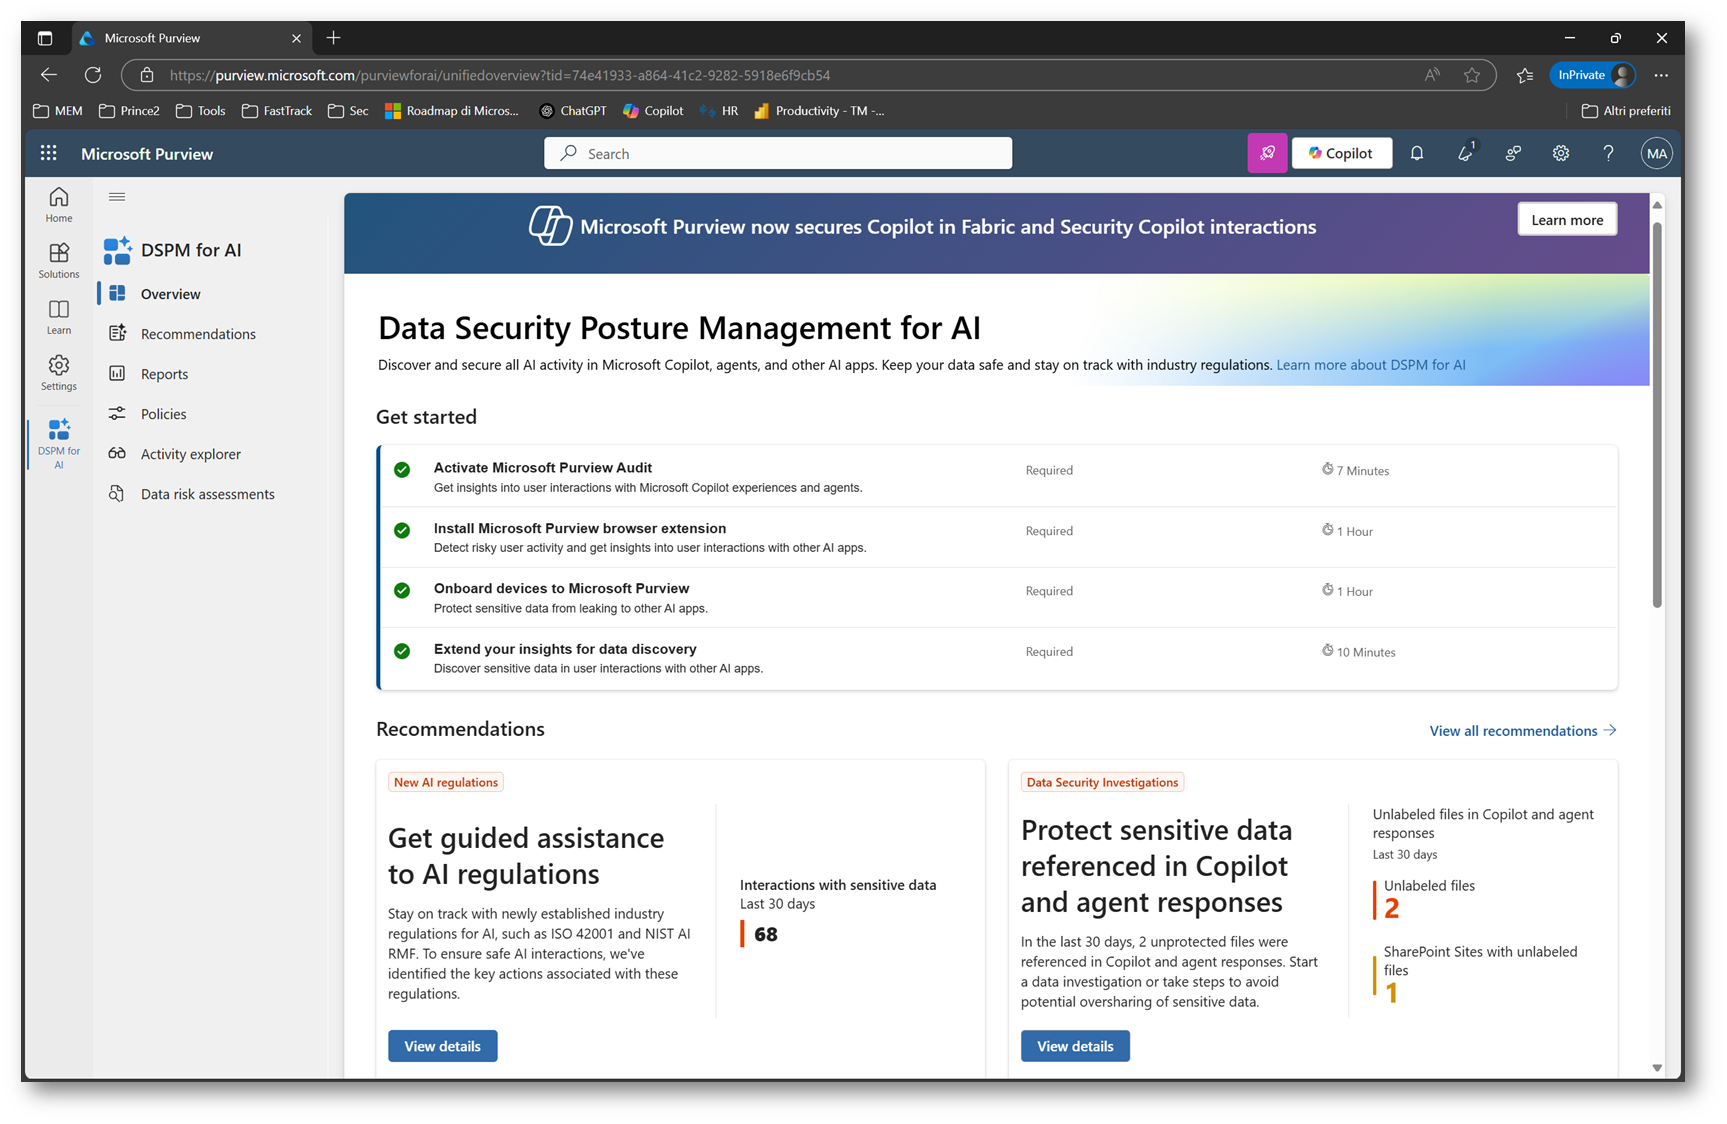Viewport: 1727px width, 1124px height.
Task: Close the Microsoft Purview tab
Action: pos(296,38)
